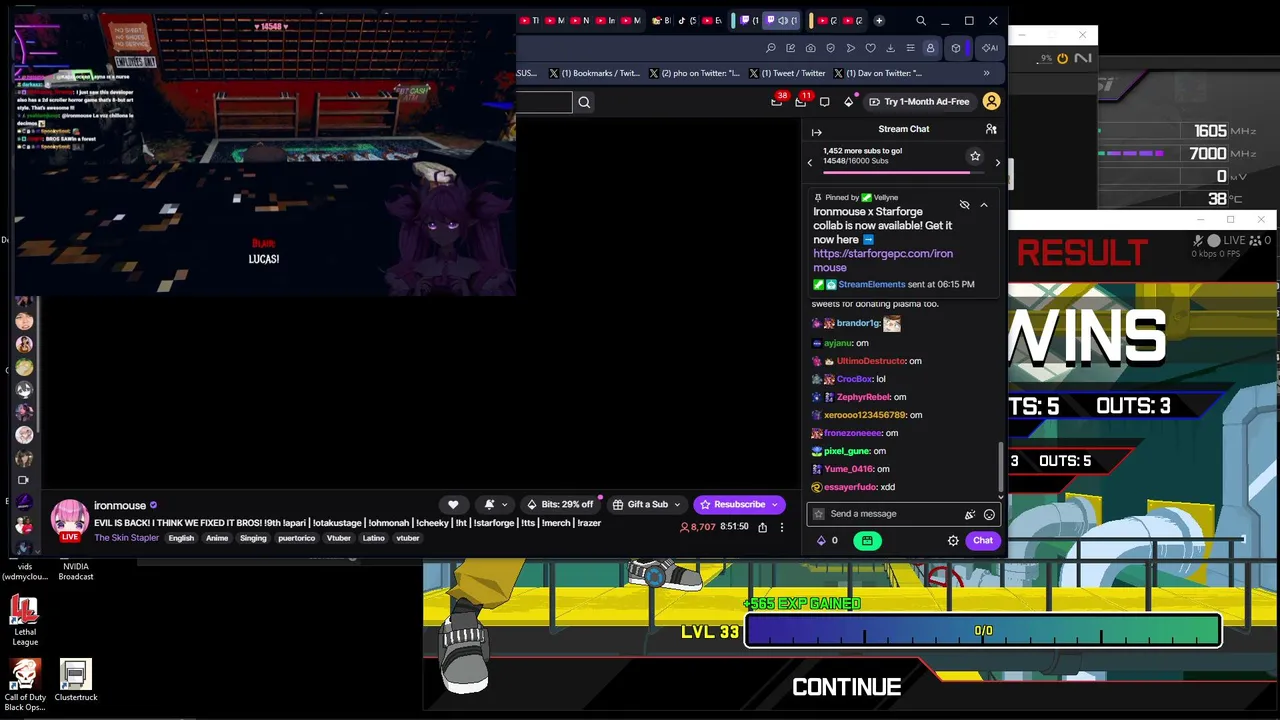Click the star icon on sub goal

tap(975, 156)
